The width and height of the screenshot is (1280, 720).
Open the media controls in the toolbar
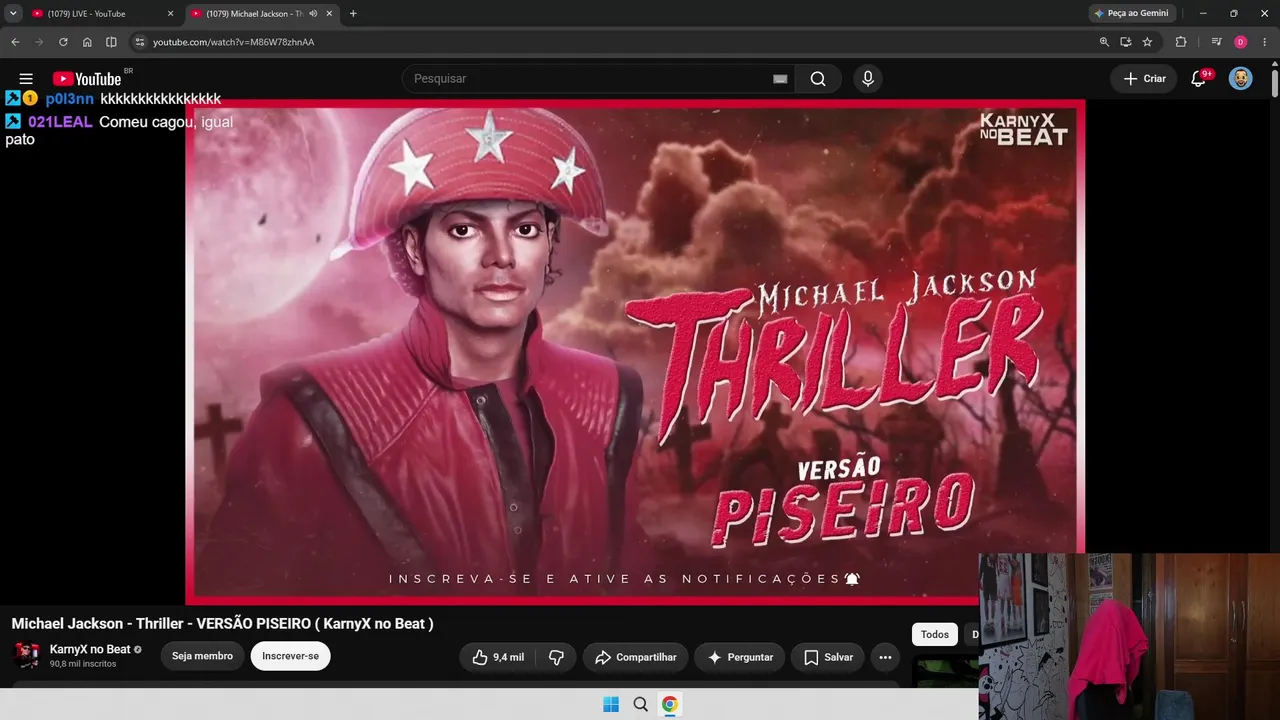tap(1216, 42)
